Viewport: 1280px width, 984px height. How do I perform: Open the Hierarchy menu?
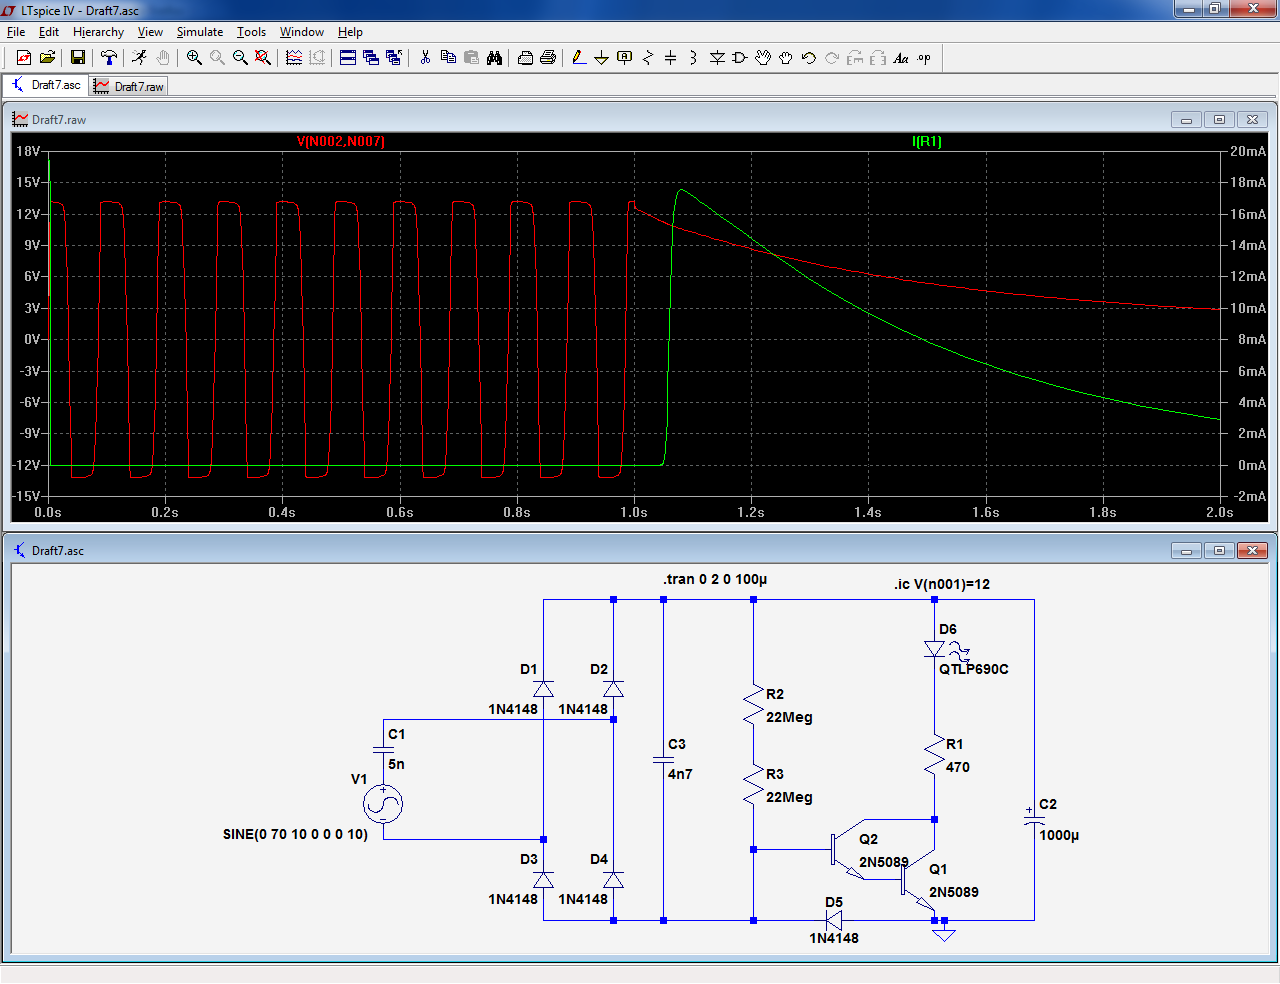[x=98, y=32]
